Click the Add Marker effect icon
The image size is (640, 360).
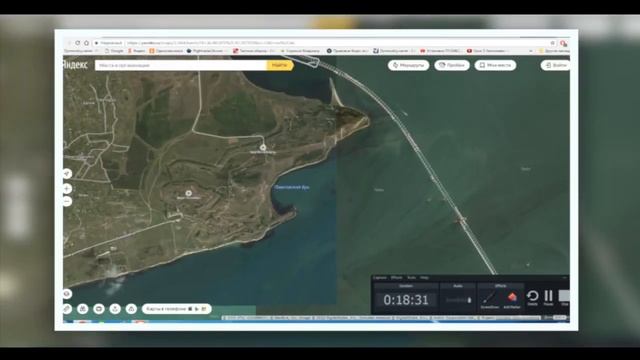(512, 300)
